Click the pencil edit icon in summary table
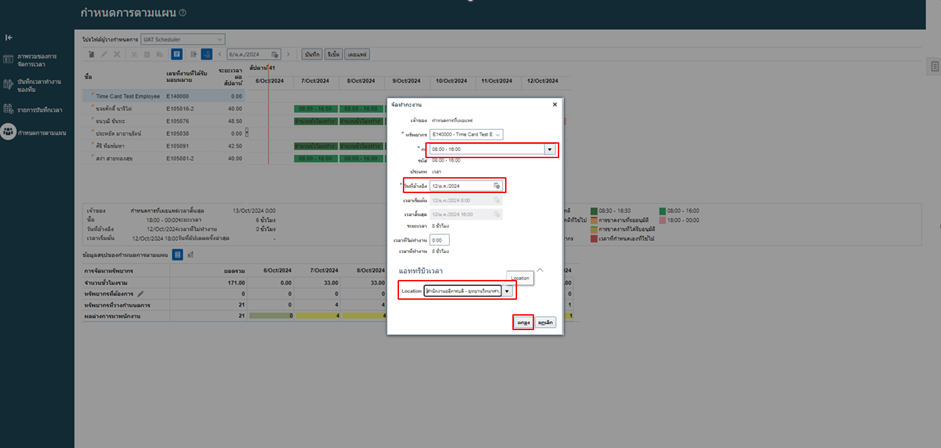 click(x=141, y=294)
